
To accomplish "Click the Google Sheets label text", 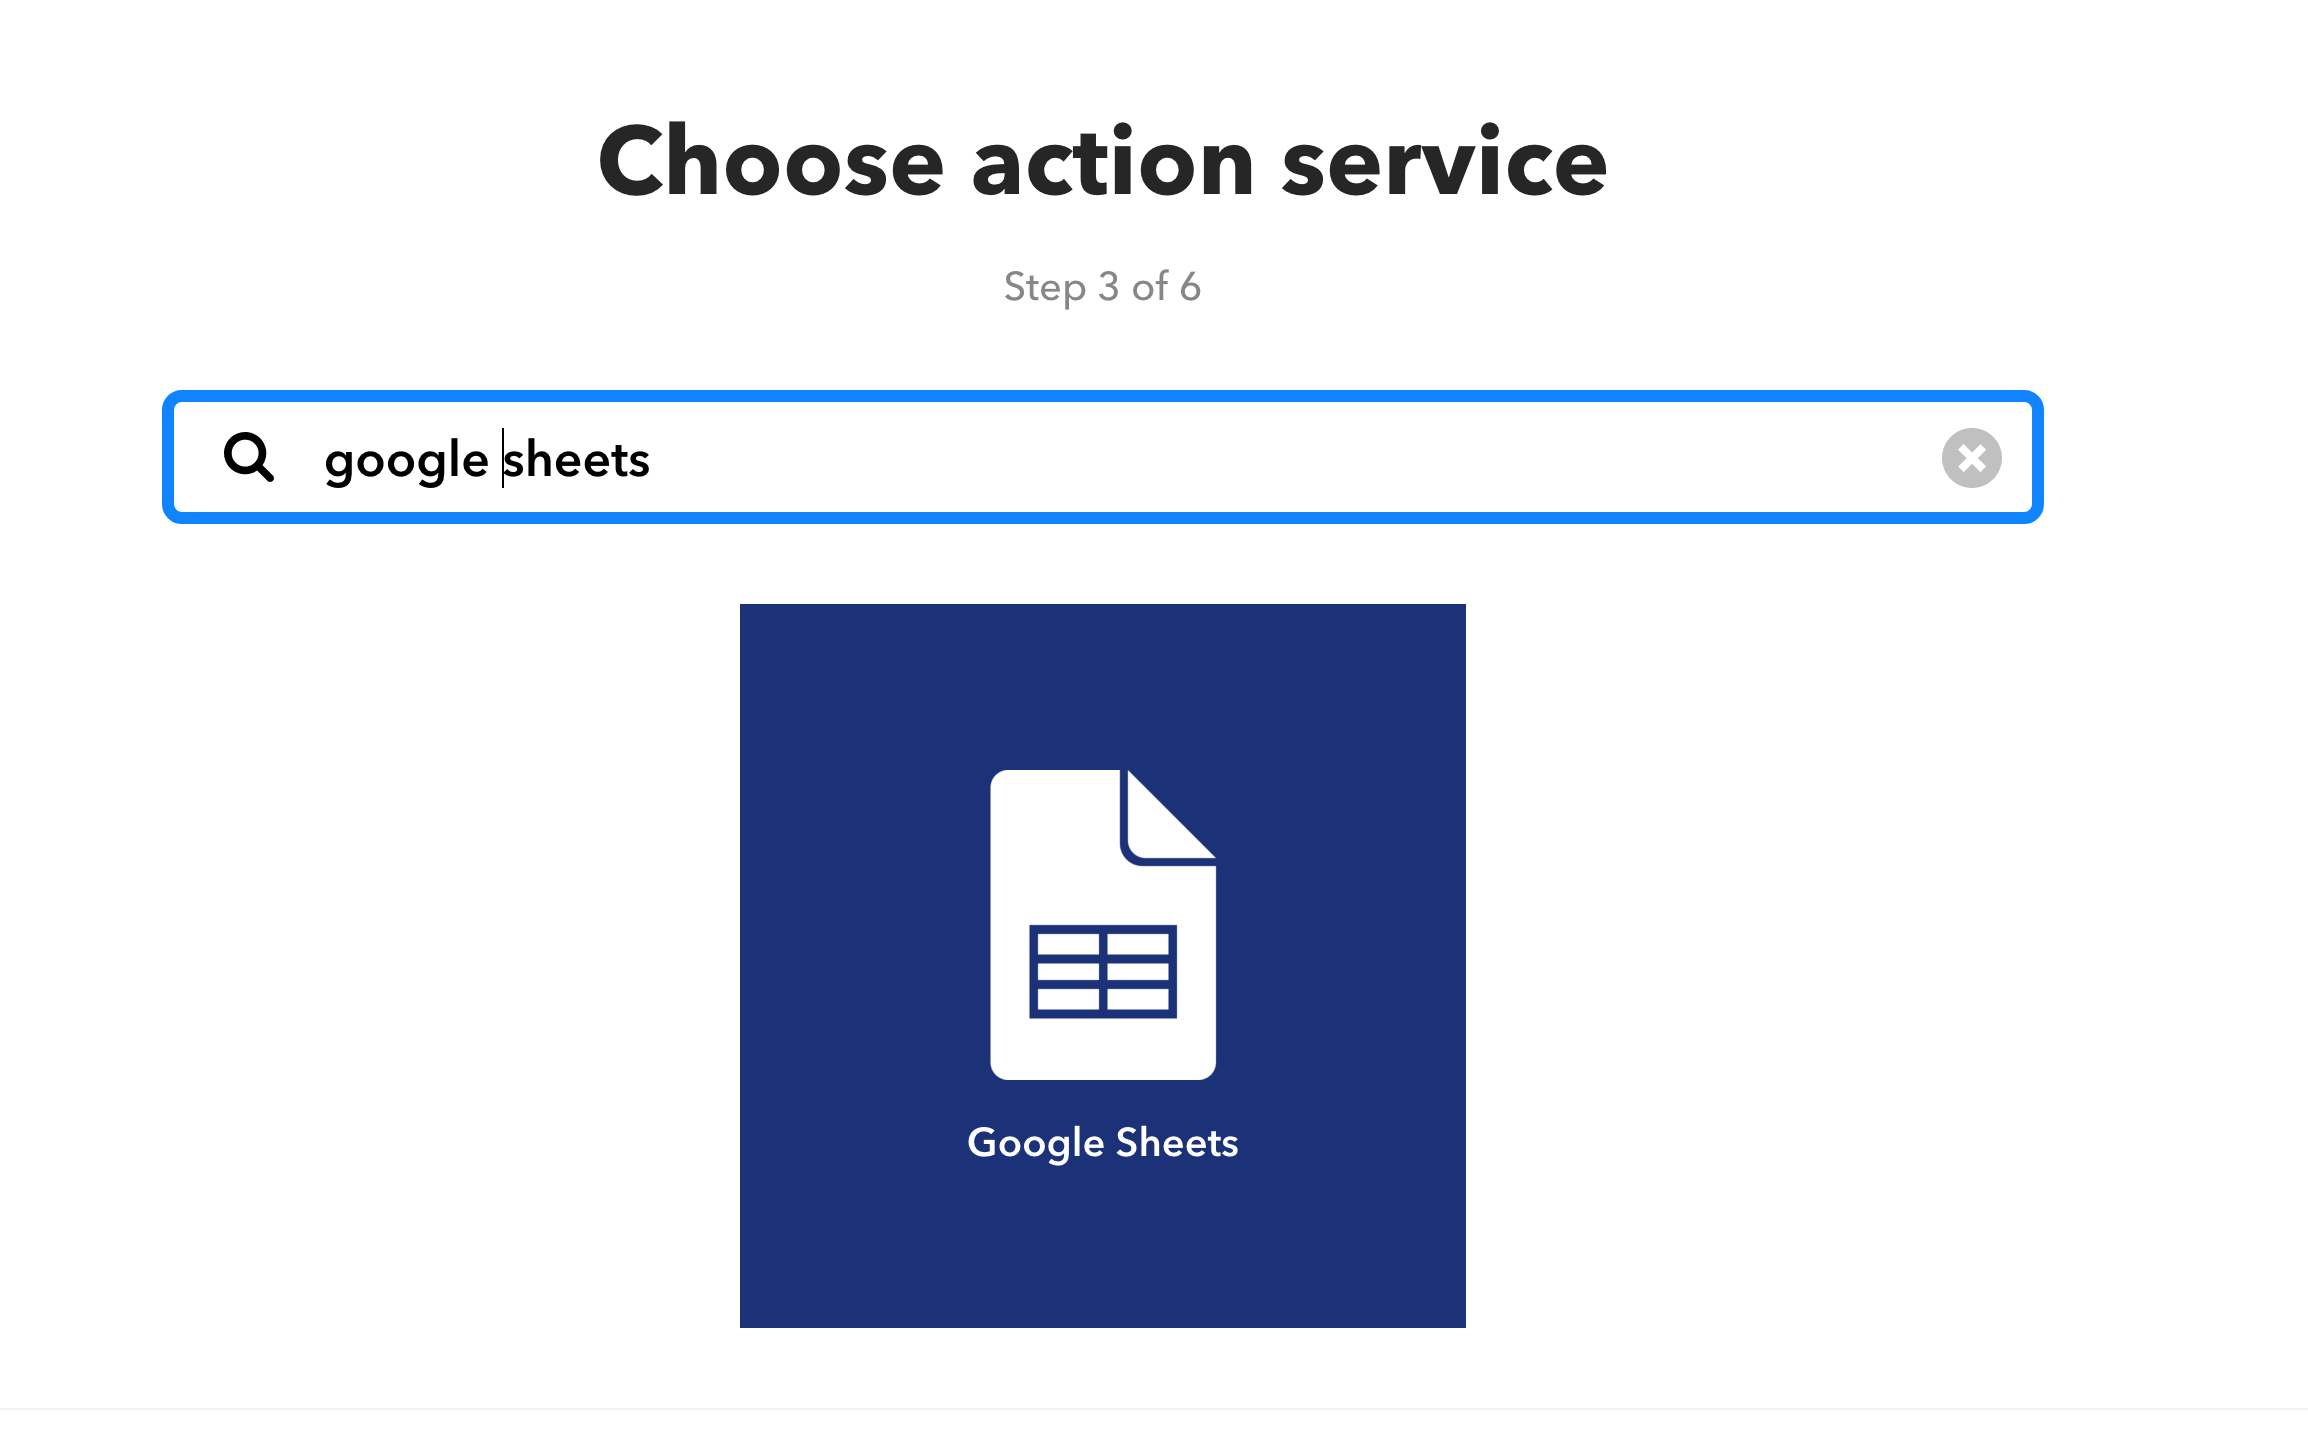I will tap(1101, 1142).
